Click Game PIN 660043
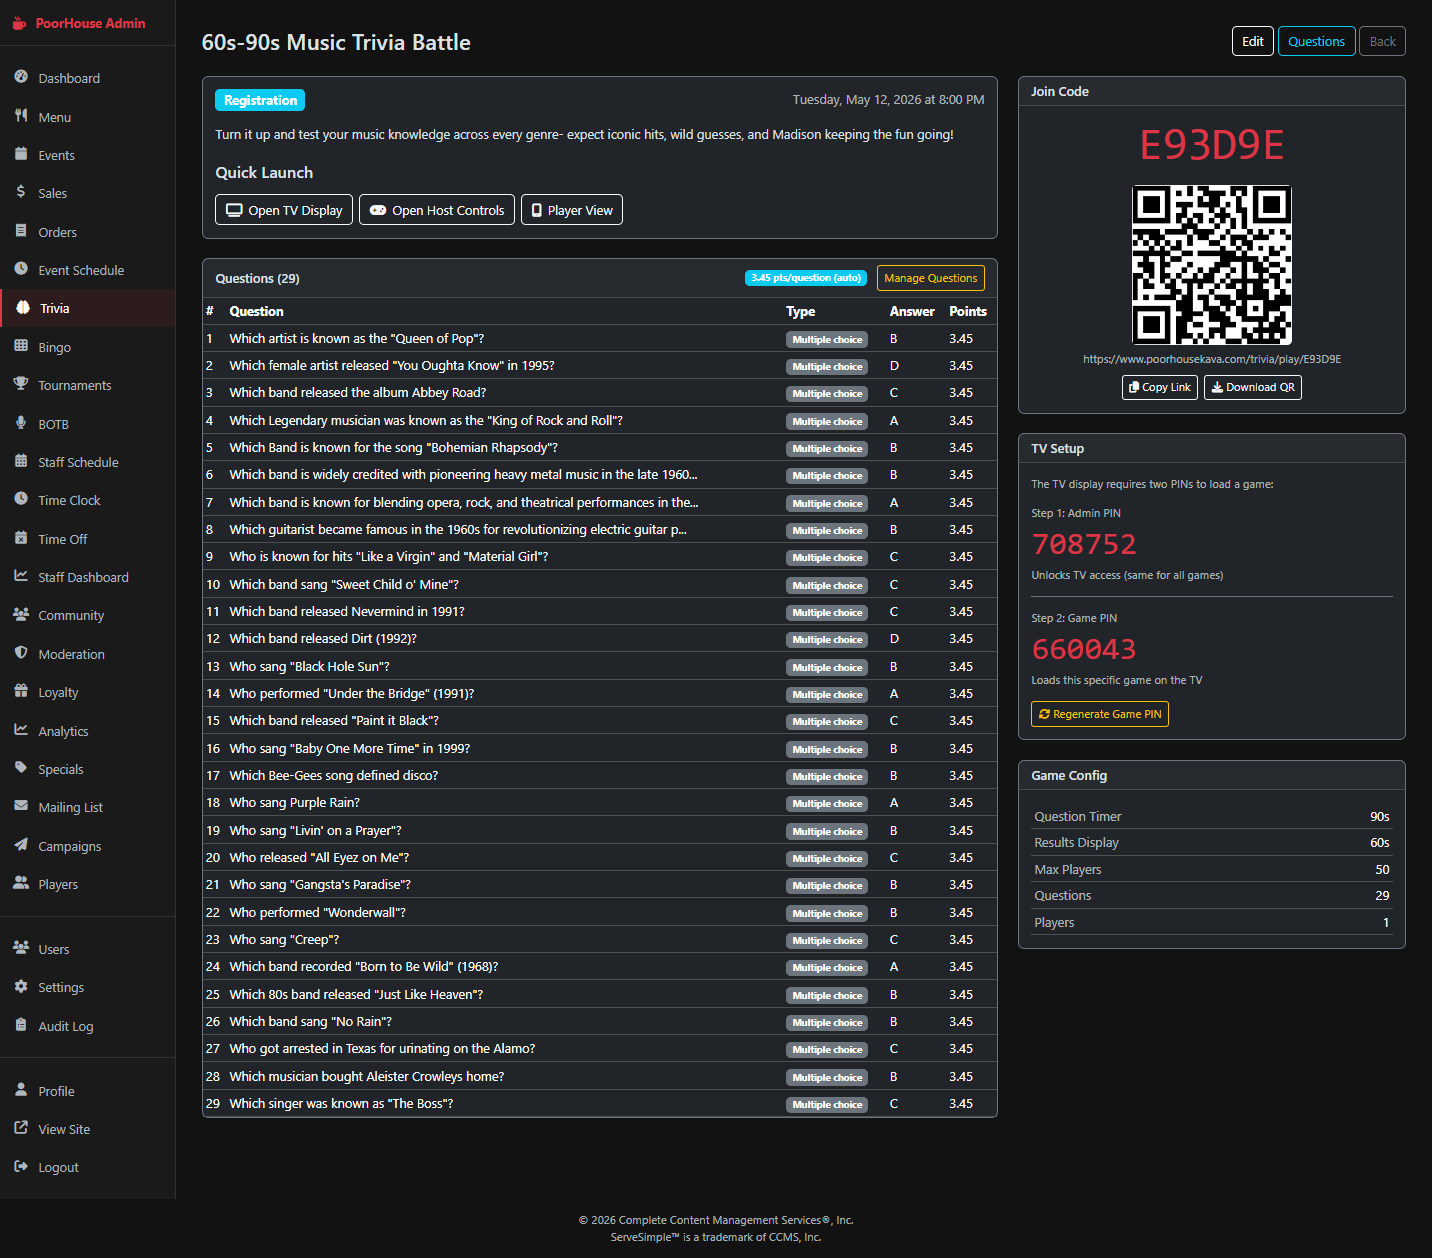Screen dimensions: 1432x1258 point(1084,649)
